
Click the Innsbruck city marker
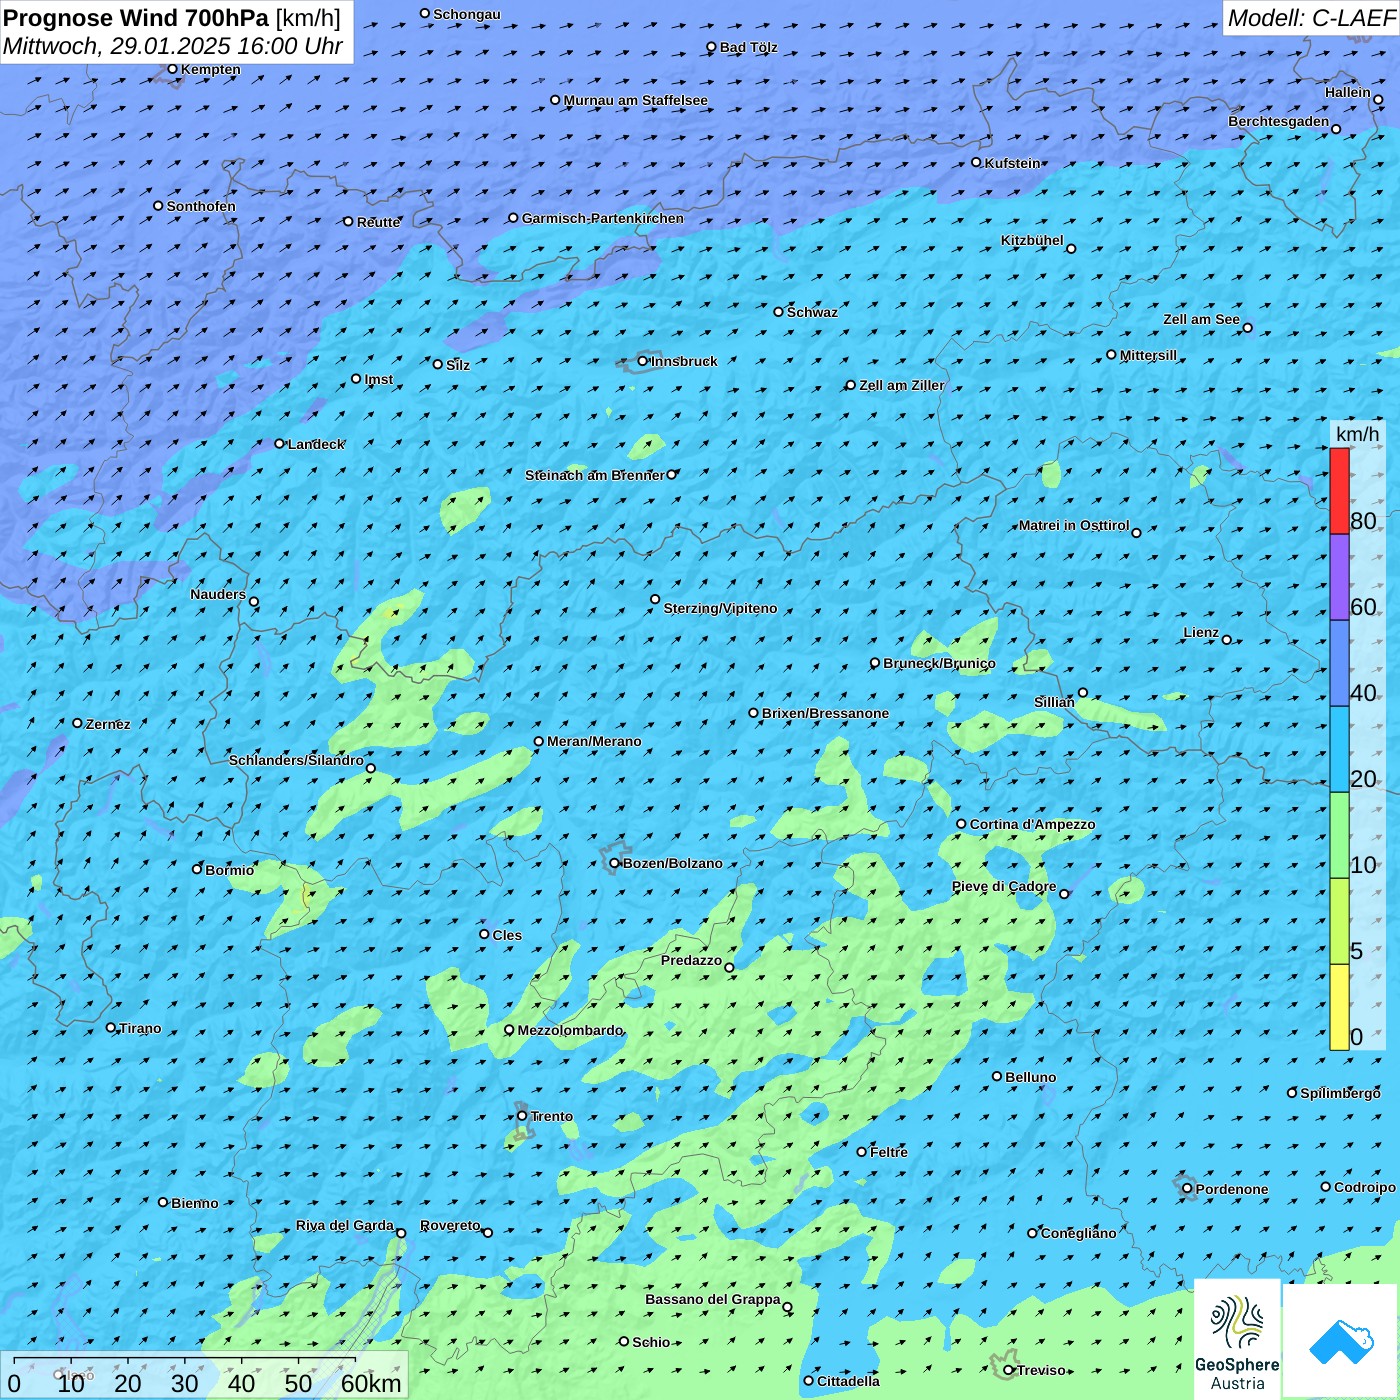[x=643, y=361]
